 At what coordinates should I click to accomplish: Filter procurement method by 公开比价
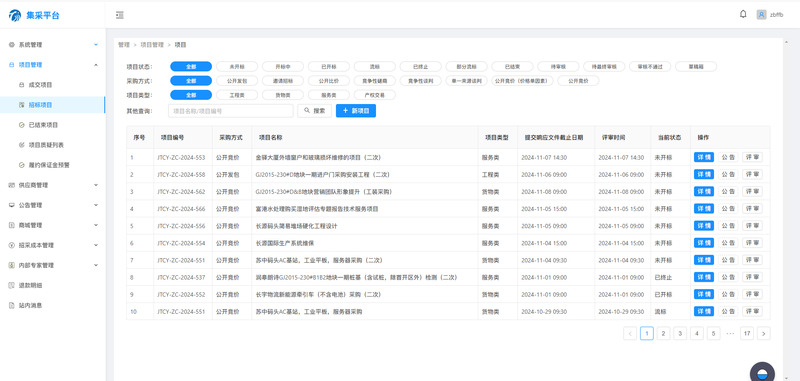click(329, 81)
